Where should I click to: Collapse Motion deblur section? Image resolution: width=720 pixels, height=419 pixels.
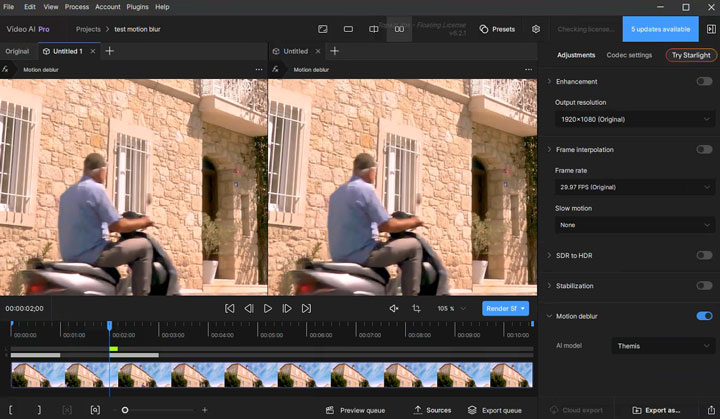(x=549, y=316)
